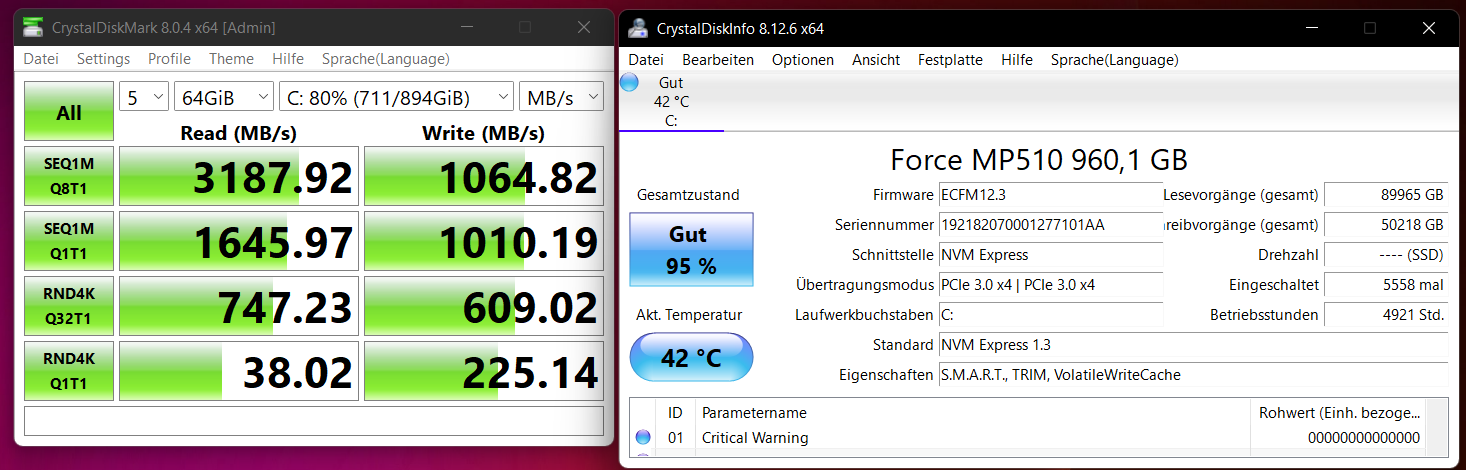The width and height of the screenshot is (1466, 470).
Task: Click the Betriebsstunden value 4921 Std.
Action: [1386, 315]
